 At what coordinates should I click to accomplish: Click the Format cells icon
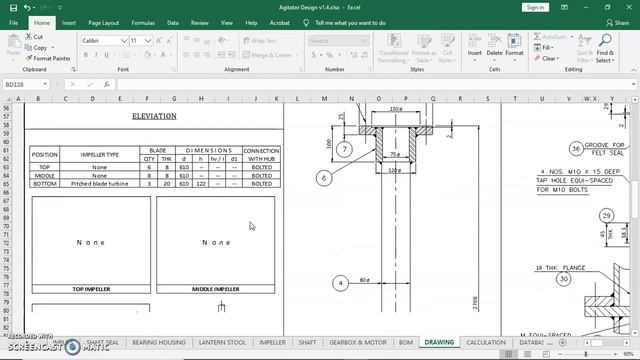tap(514, 41)
